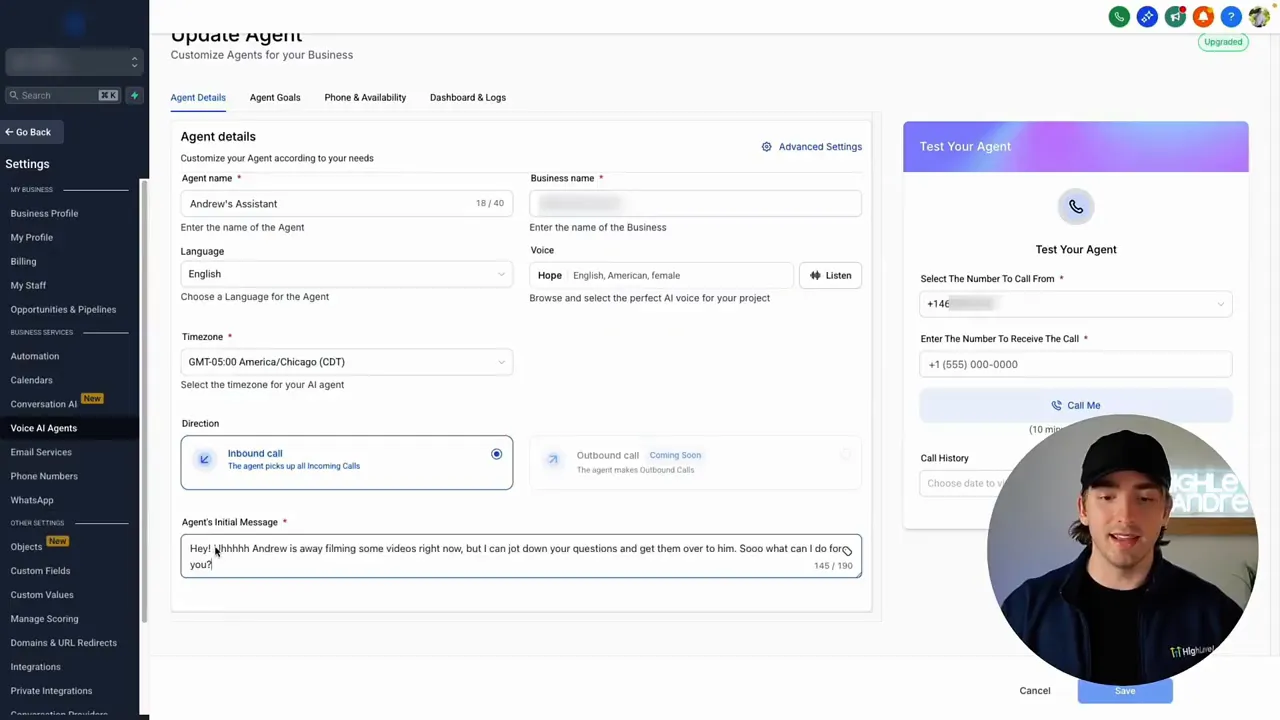1280x720 pixels.
Task: Open the green phone dialer icon
Action: pyautogui.click(x=1119, y=17)
